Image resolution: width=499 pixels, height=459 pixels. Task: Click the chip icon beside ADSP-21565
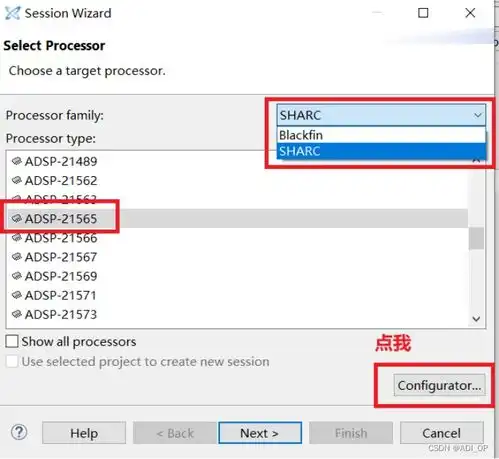17,219
